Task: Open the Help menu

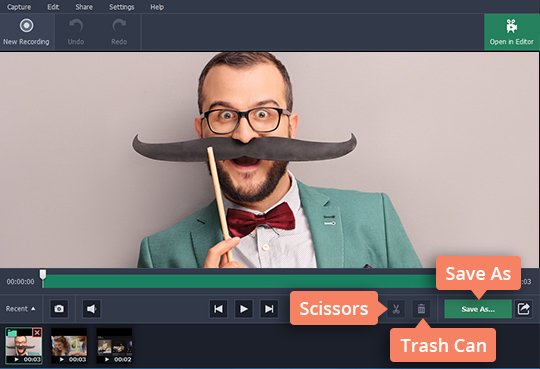Action: (x=157, y=7)
